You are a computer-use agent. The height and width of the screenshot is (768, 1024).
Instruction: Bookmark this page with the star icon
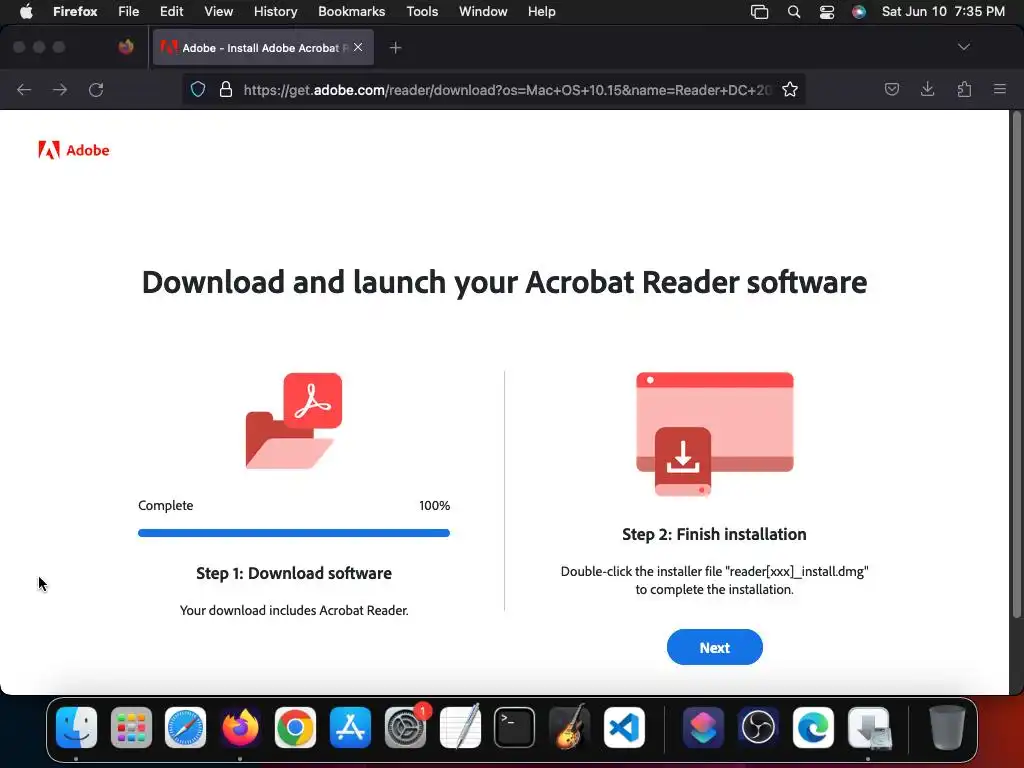pyautogui.click(x=790, y=89)
